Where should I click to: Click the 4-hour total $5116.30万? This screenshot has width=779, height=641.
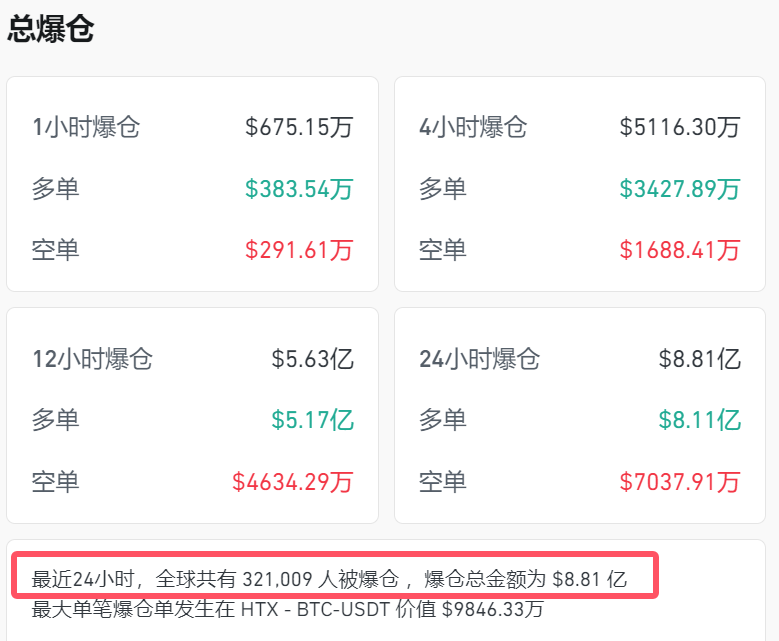pos(680,128)
